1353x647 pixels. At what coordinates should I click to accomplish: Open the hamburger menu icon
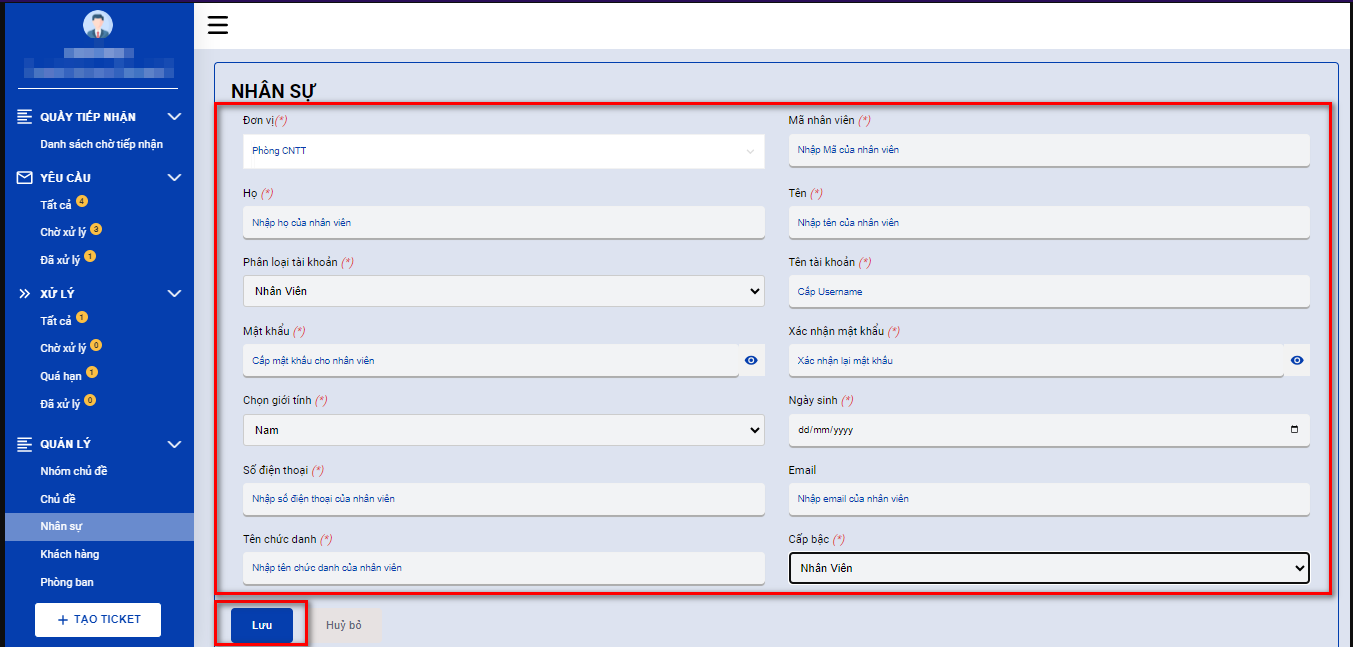pos(218,25)
